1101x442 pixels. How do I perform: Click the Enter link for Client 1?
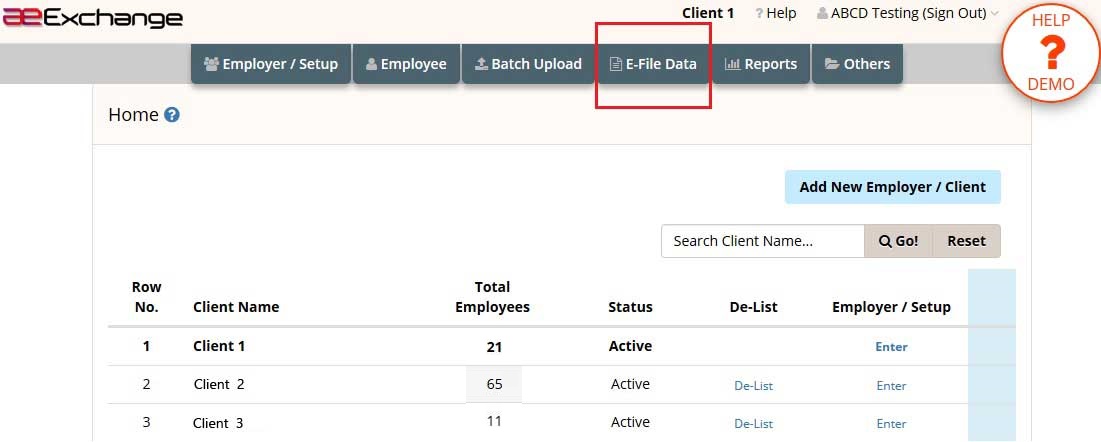pyautogui.click(x=891, y=346)
